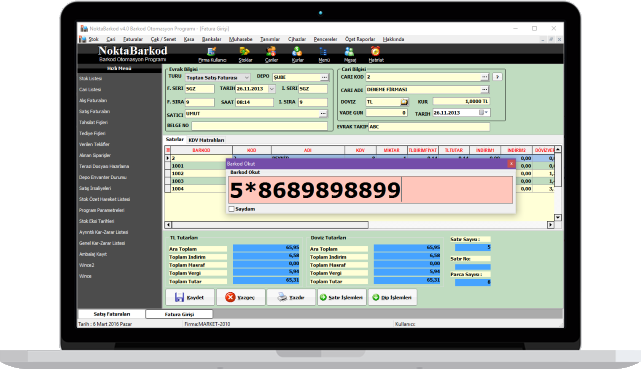Click the grid scroll right arrow
Viewport: 641px width, 369px height.
551,225
